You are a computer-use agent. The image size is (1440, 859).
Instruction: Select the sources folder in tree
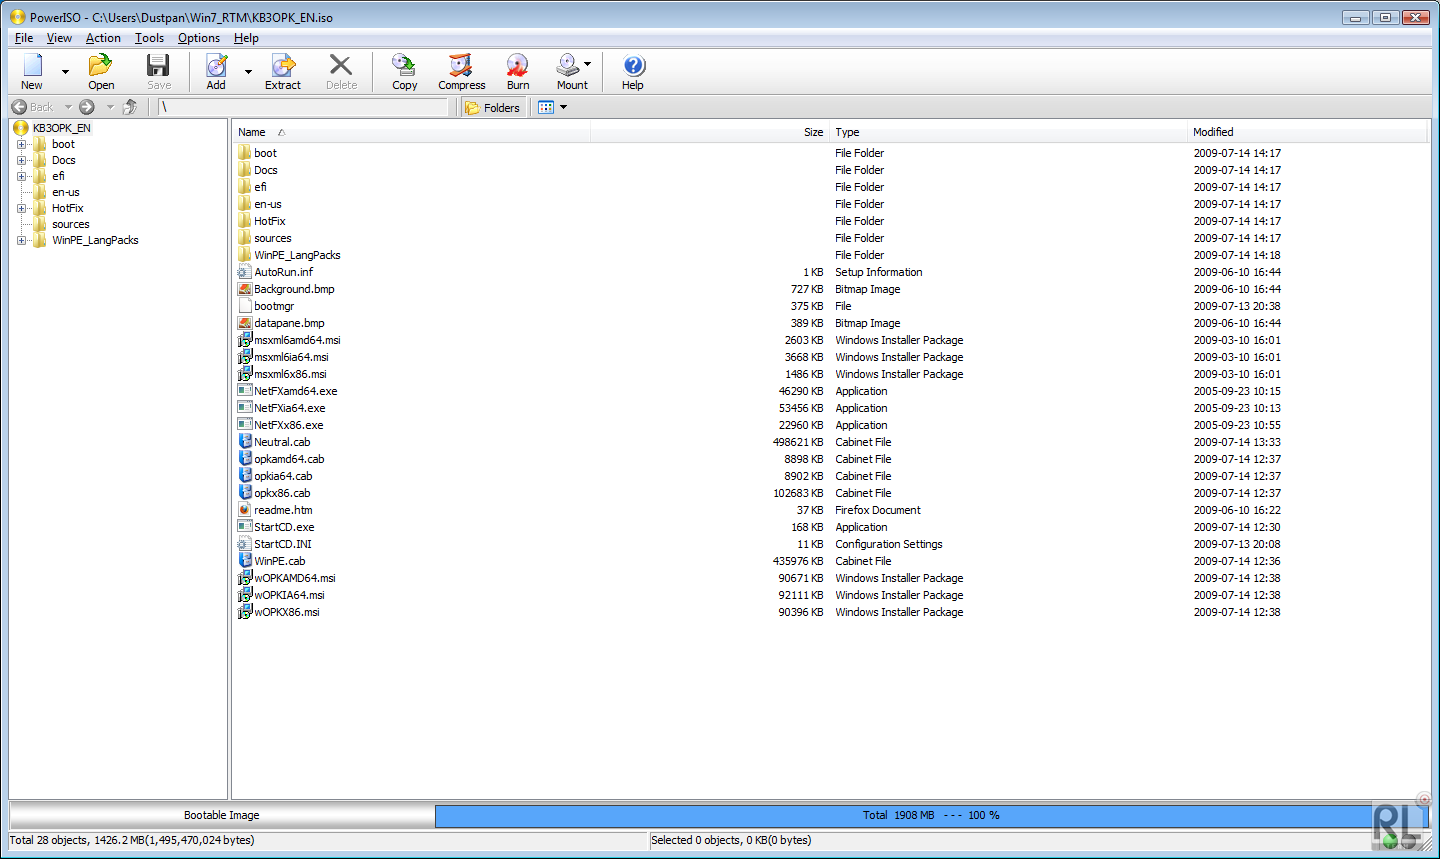70,224
